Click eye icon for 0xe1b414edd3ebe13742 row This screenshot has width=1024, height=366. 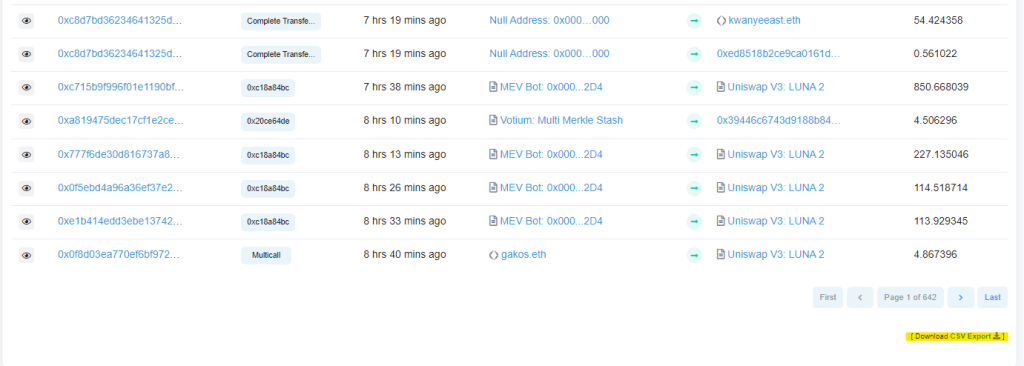click(26, 222)
